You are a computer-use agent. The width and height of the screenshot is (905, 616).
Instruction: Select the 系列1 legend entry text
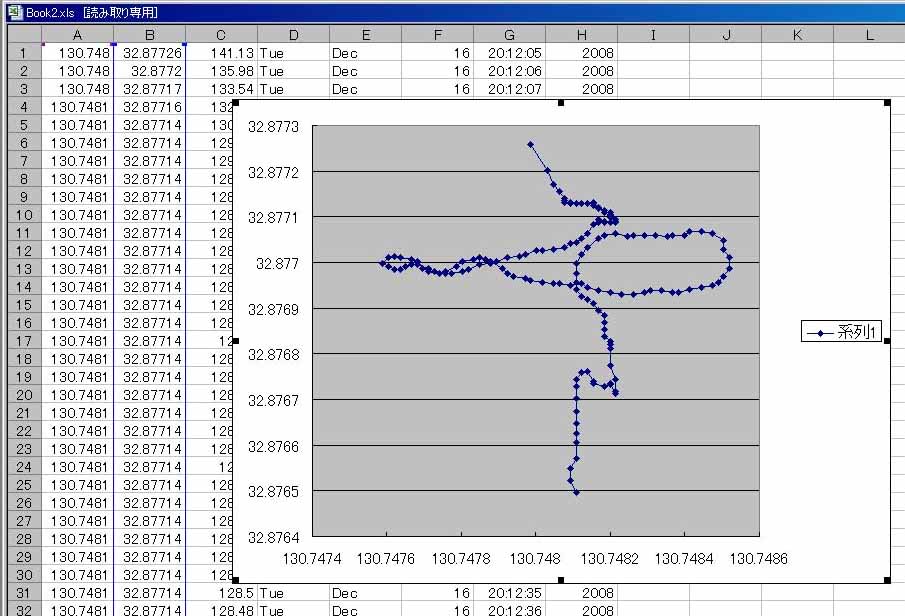coord(857,333)
